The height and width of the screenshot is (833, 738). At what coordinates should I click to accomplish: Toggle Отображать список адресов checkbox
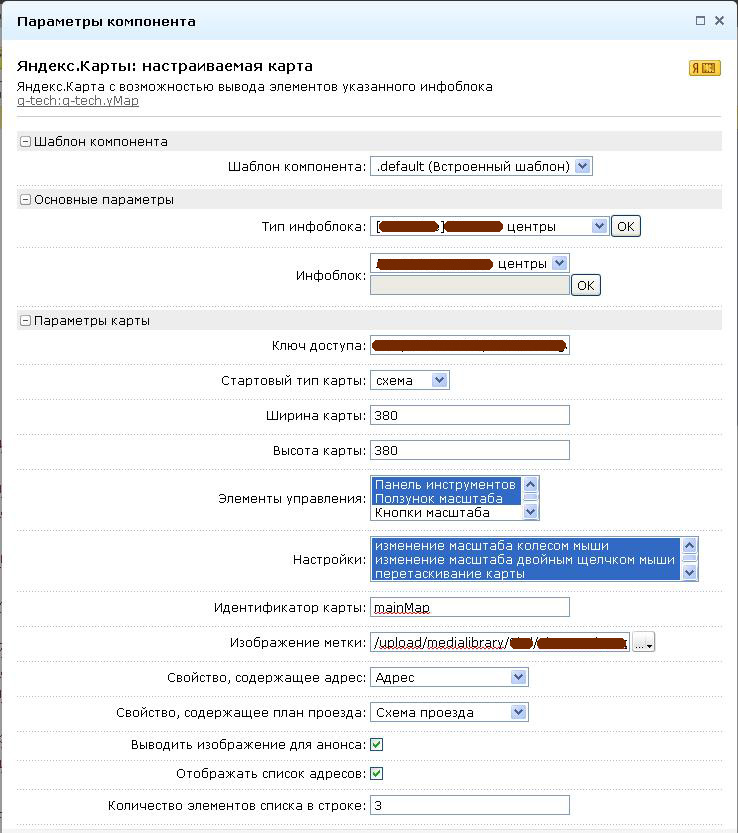click(x=377, y=774)
